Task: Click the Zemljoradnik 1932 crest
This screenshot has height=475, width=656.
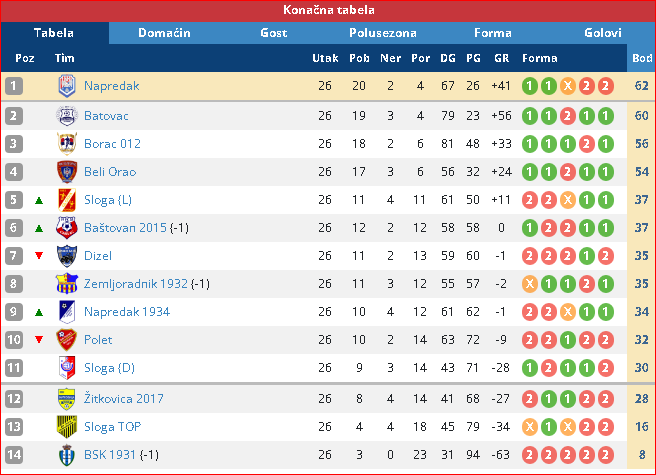Action: pos(67,284)
